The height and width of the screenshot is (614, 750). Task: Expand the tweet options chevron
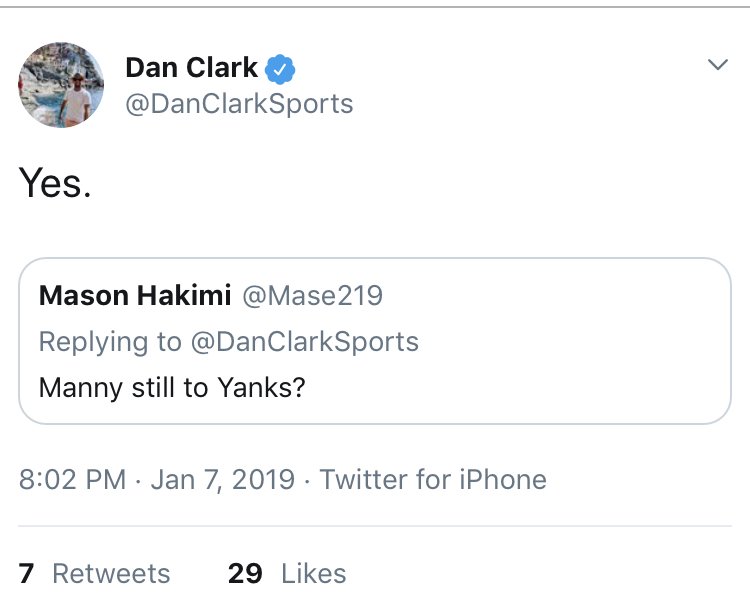pyautogui.click(x=717, y=66)
